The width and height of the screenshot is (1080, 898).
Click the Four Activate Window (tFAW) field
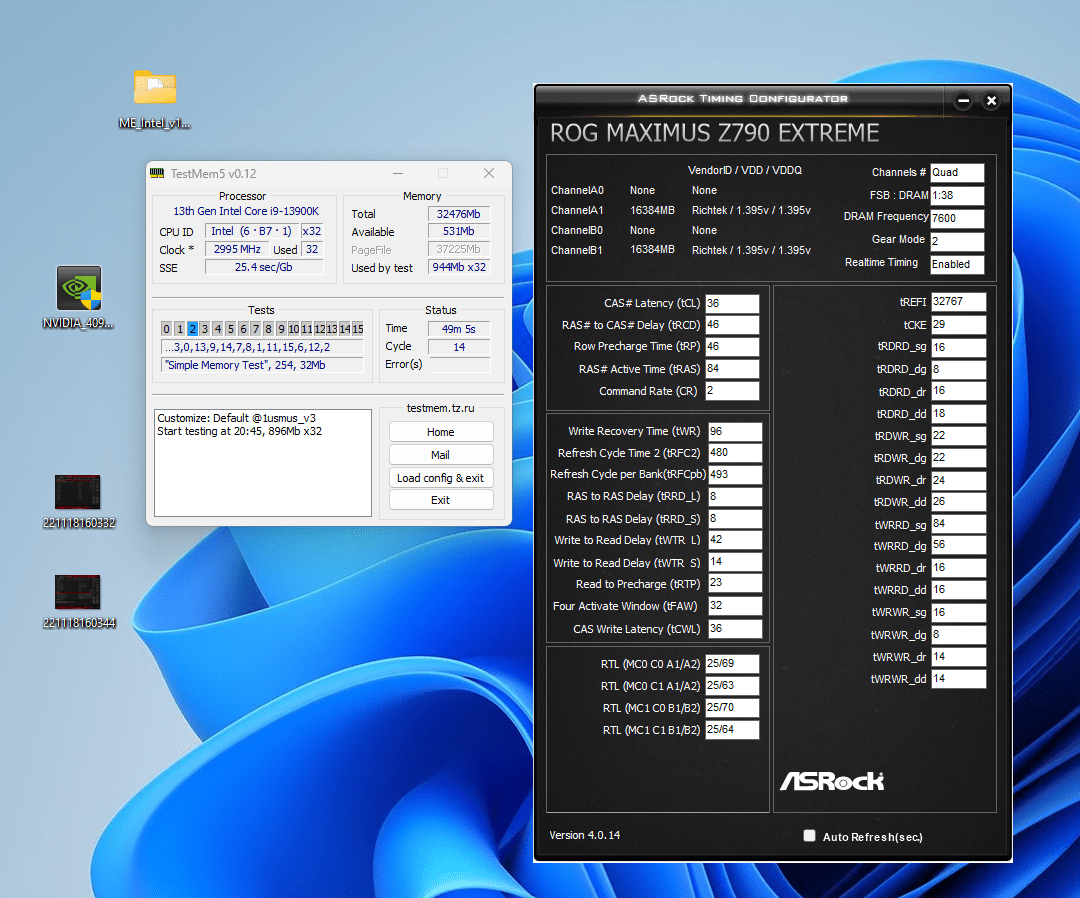point(736,605)
